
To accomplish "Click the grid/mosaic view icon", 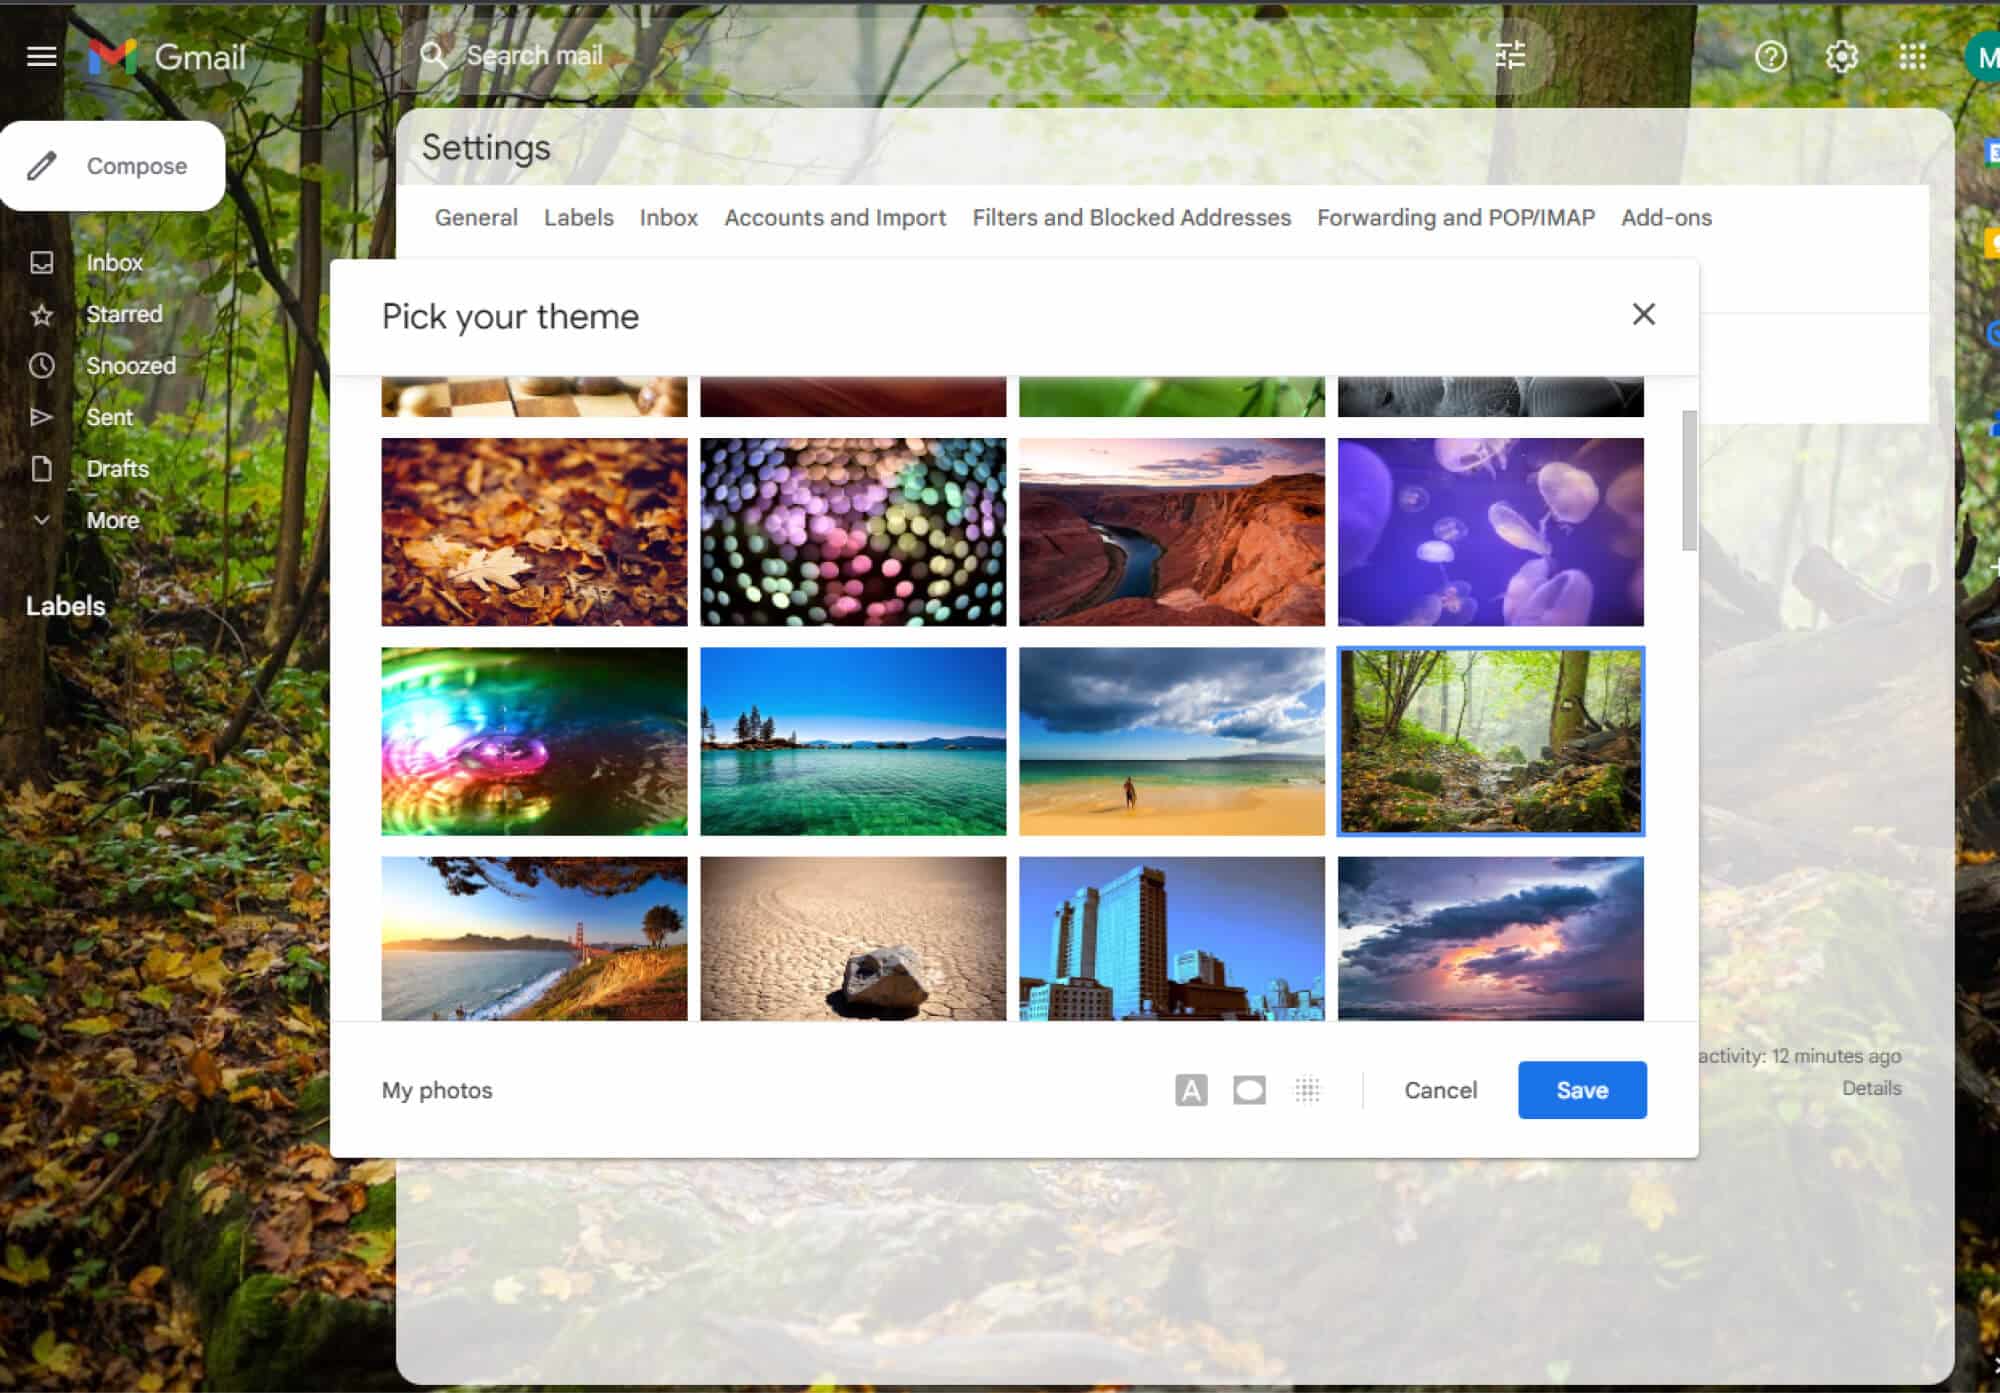I will click(1307, 1089).
